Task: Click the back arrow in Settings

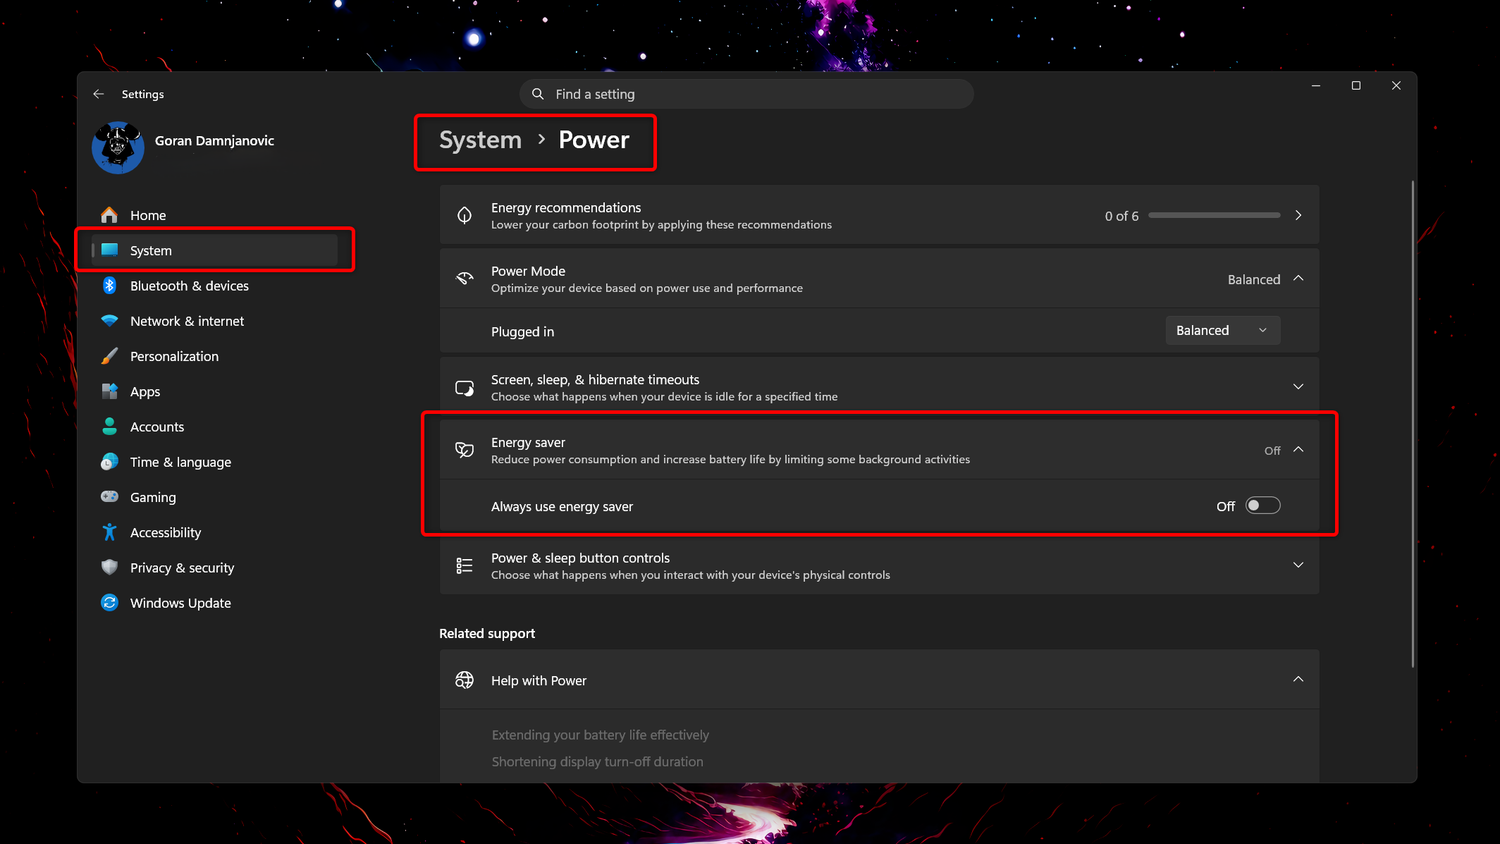Action: pyautogui.click(x=98, y=94)
